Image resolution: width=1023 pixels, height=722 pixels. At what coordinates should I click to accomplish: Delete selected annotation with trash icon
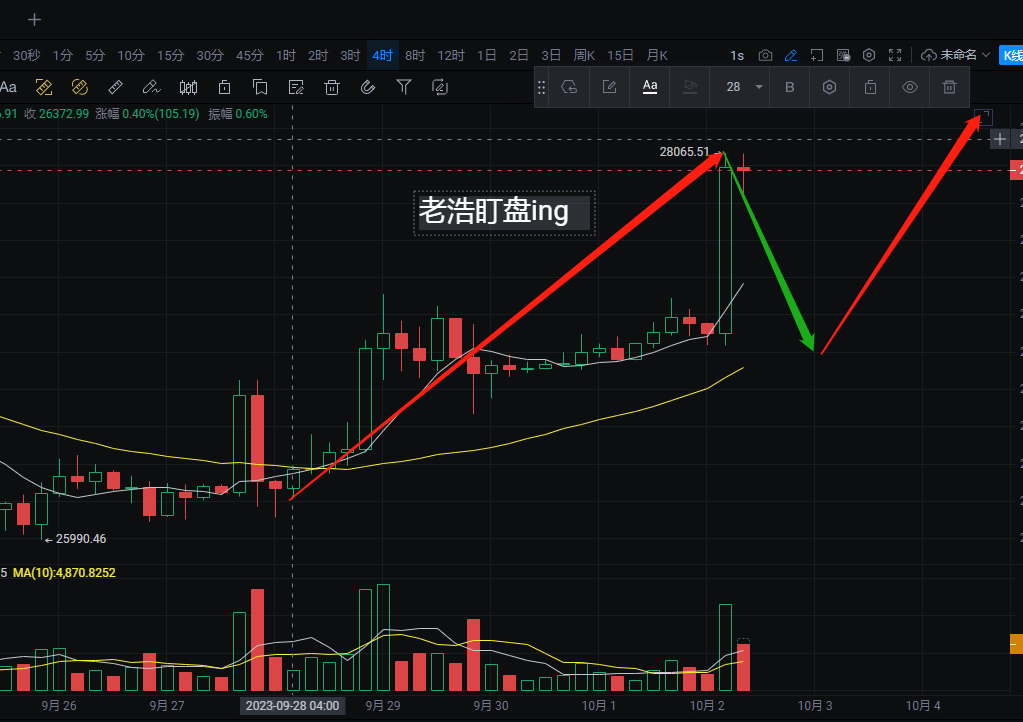pyautogui.click(x=950, y=87)
